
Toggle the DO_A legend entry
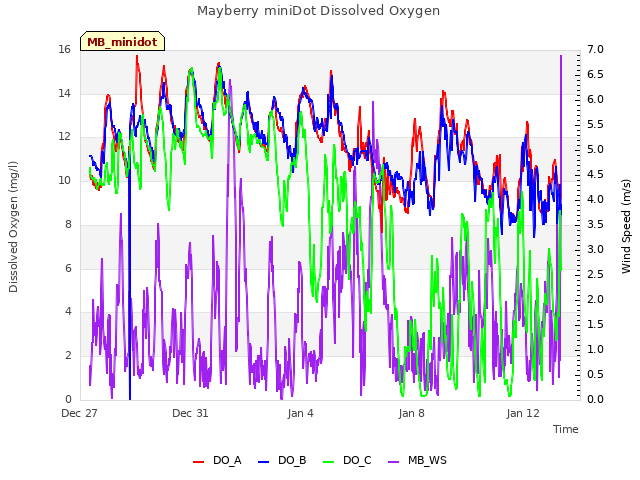217,461
